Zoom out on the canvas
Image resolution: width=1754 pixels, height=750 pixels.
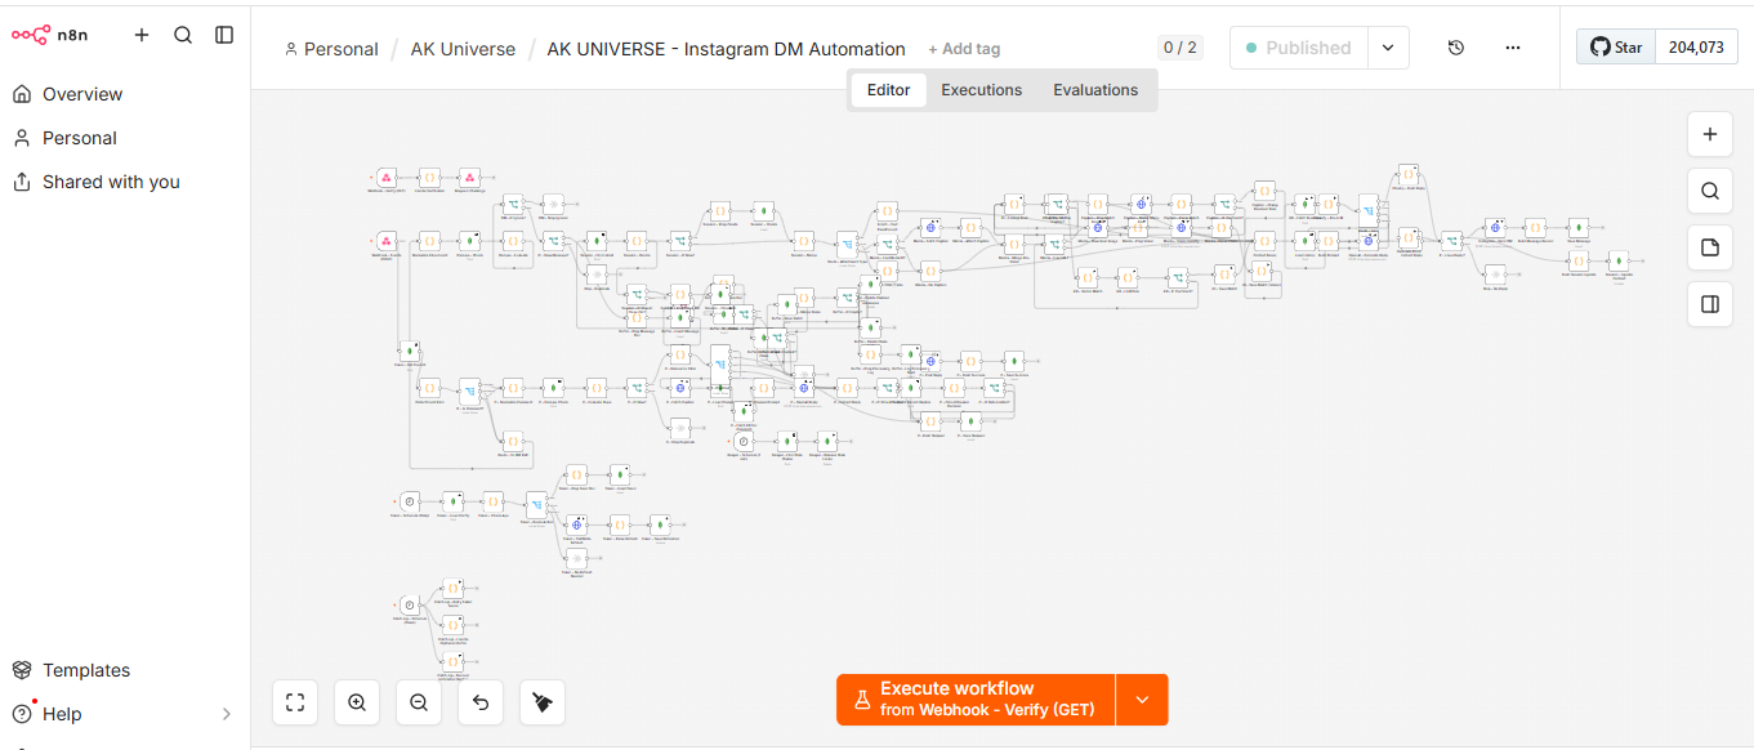[x=419, y=702]
